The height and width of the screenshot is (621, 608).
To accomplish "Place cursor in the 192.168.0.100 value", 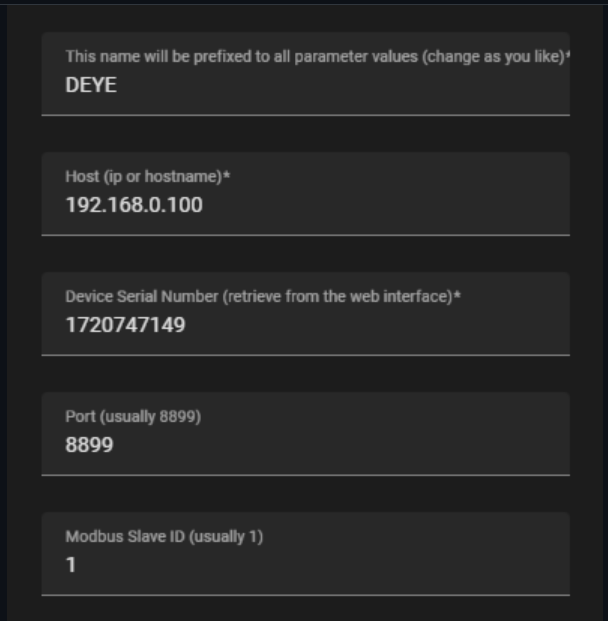I will tap(133, 206).
